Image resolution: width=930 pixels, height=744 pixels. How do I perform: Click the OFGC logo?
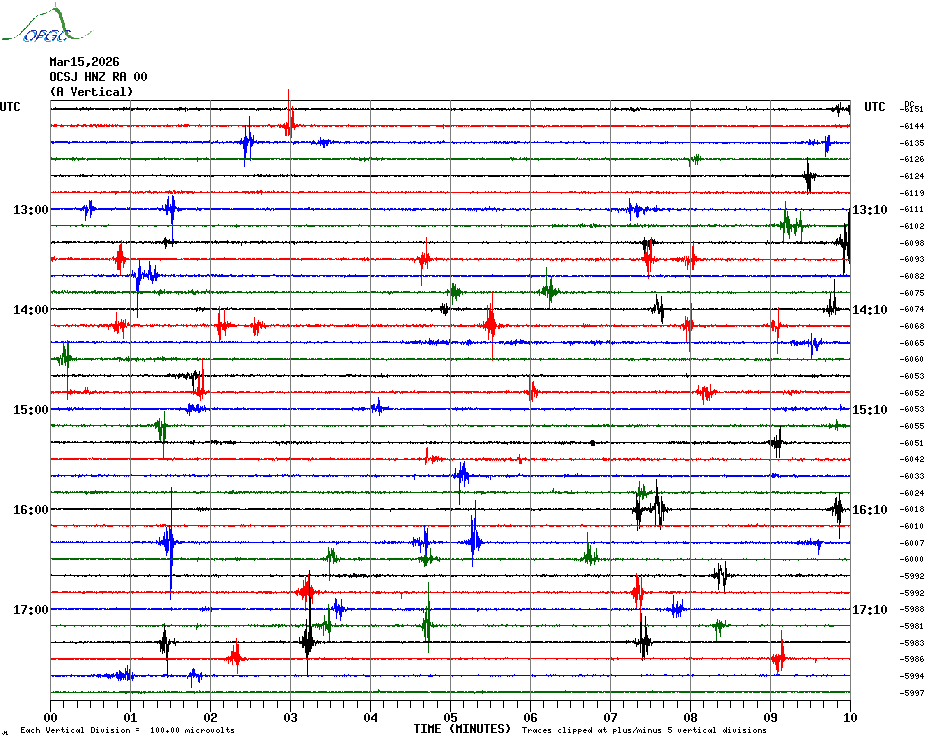(46, 25)
